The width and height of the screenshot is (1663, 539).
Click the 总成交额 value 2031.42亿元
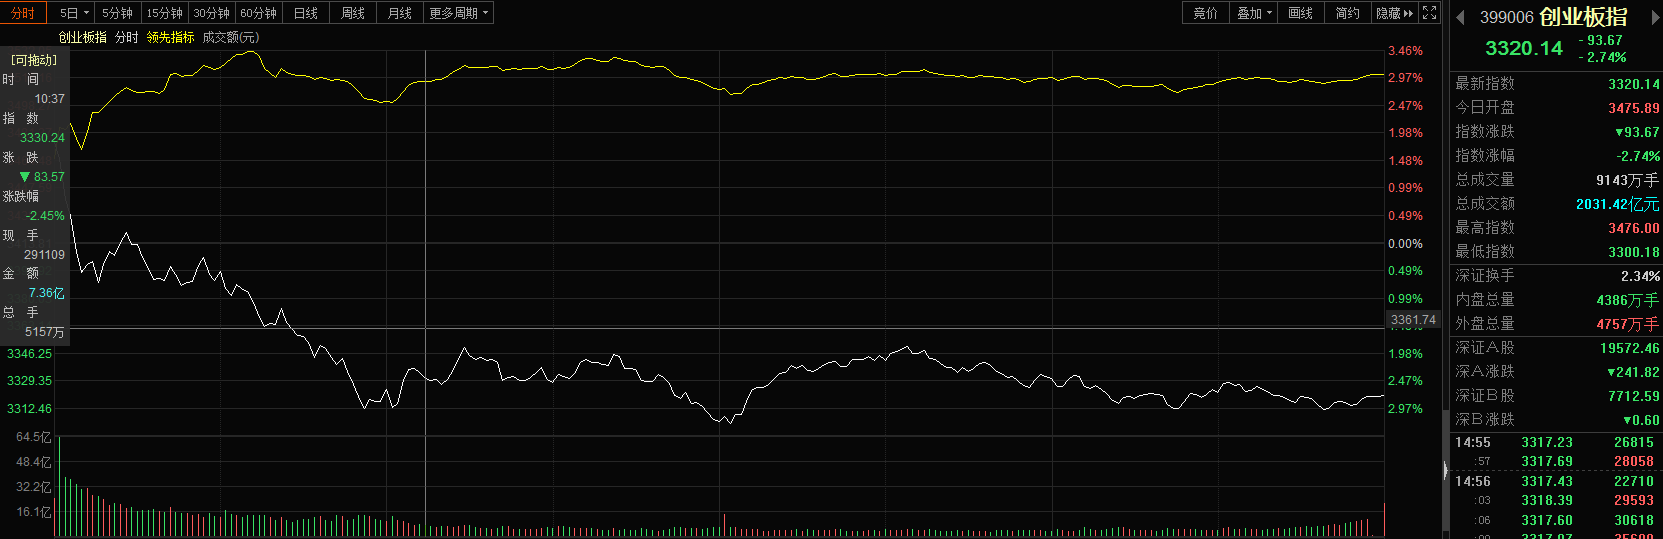point(1617,204)
